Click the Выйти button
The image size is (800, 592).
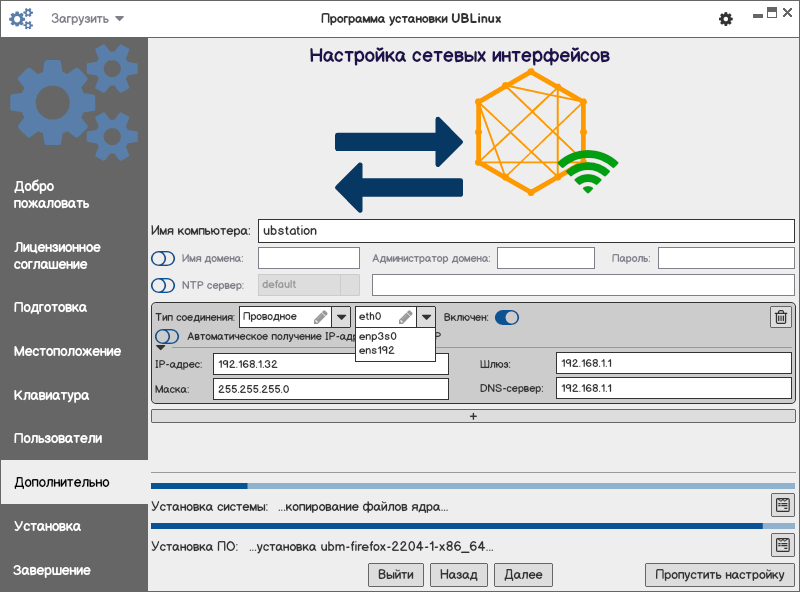396,575
